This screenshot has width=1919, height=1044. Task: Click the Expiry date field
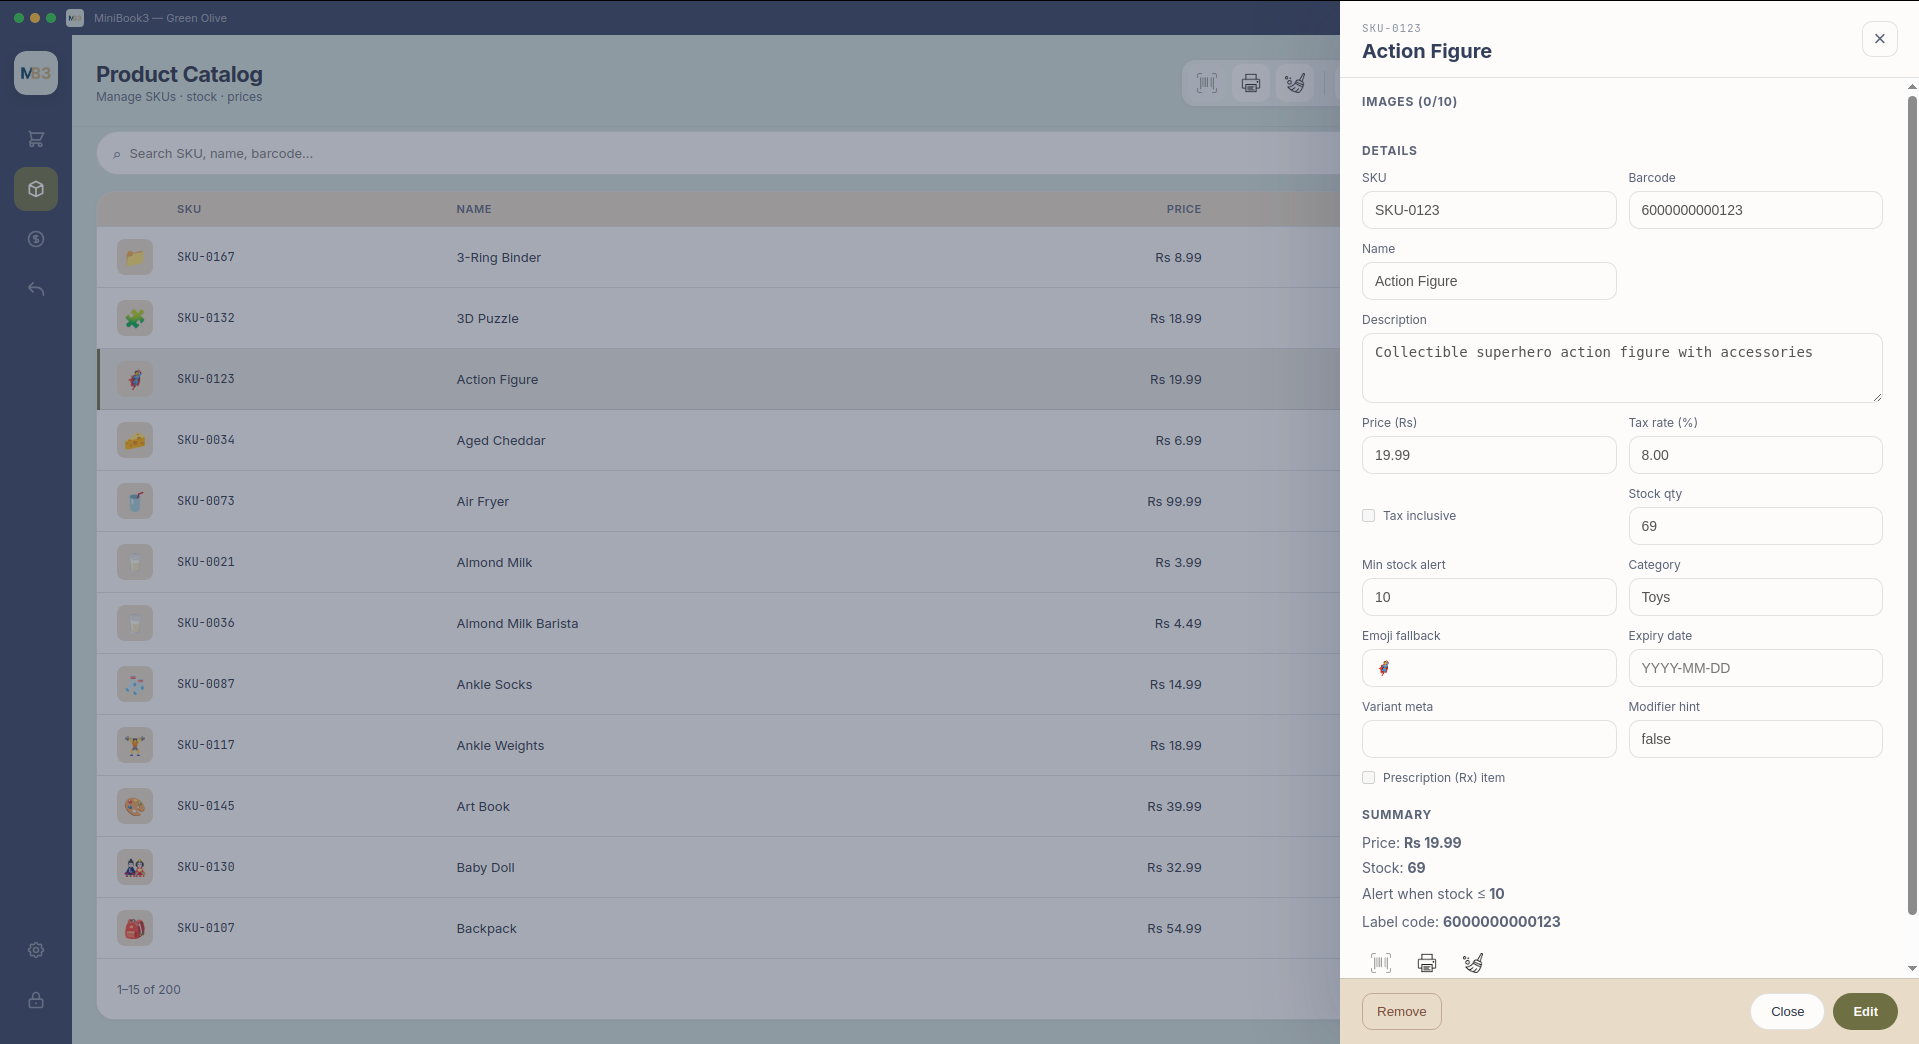click(x=1756, y=668)
